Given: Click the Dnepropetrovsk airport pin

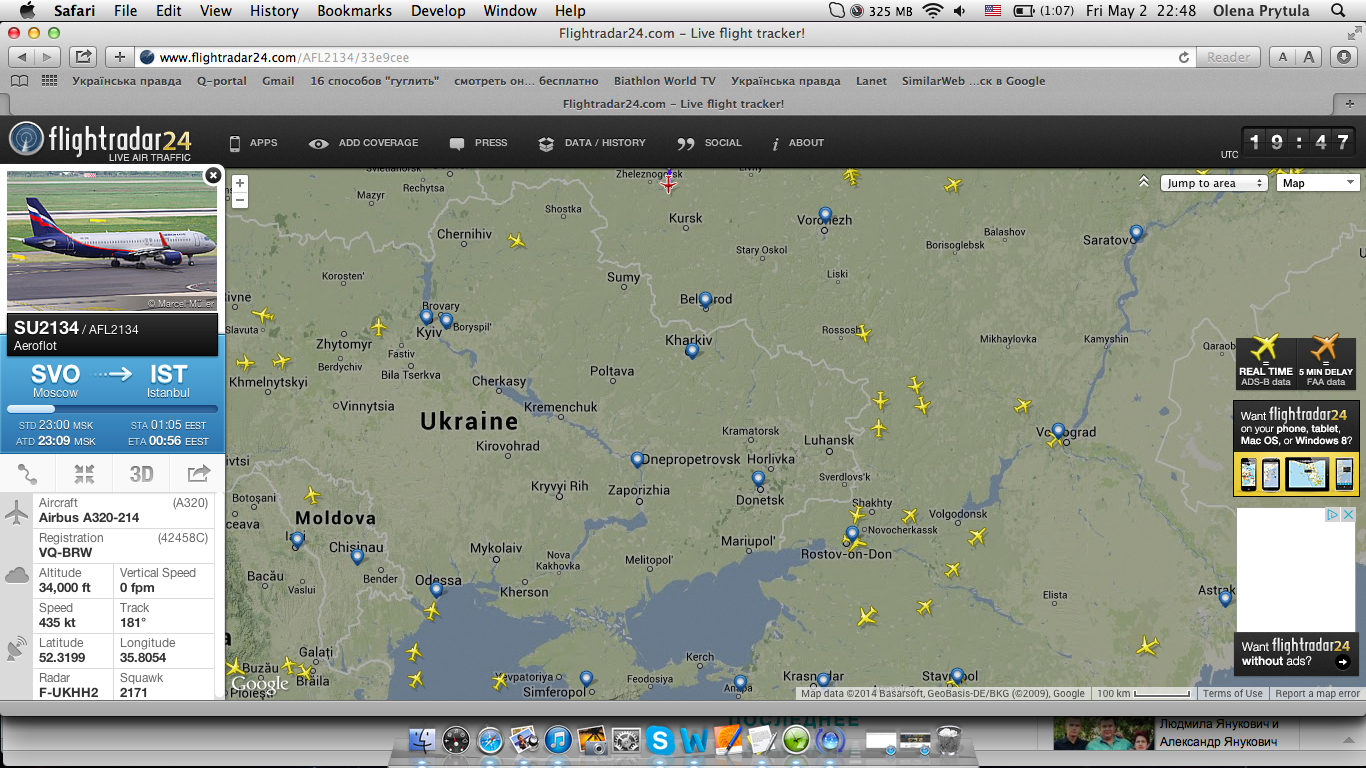Looking at the screenshot, I should coord(637,460).
